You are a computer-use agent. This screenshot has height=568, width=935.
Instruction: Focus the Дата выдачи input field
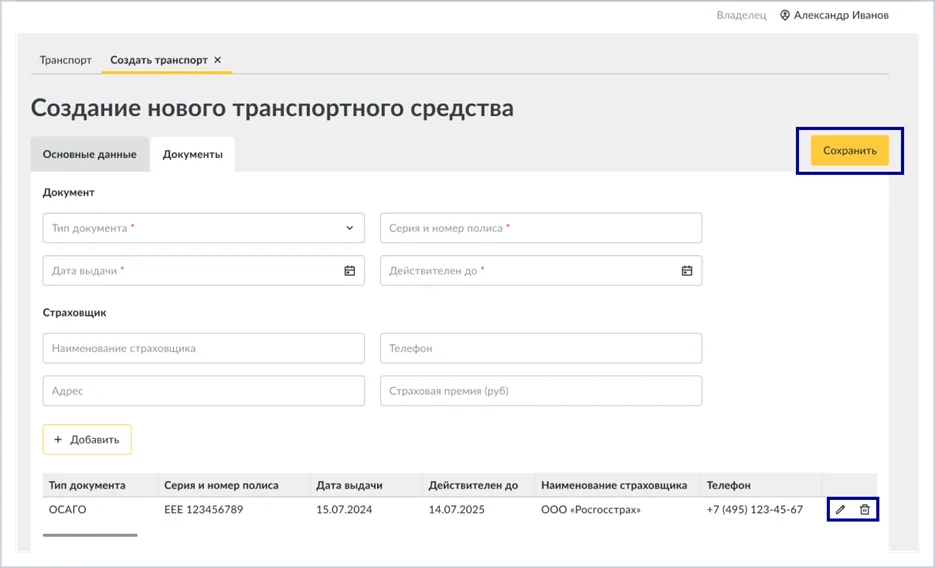[x=203, y=271]
